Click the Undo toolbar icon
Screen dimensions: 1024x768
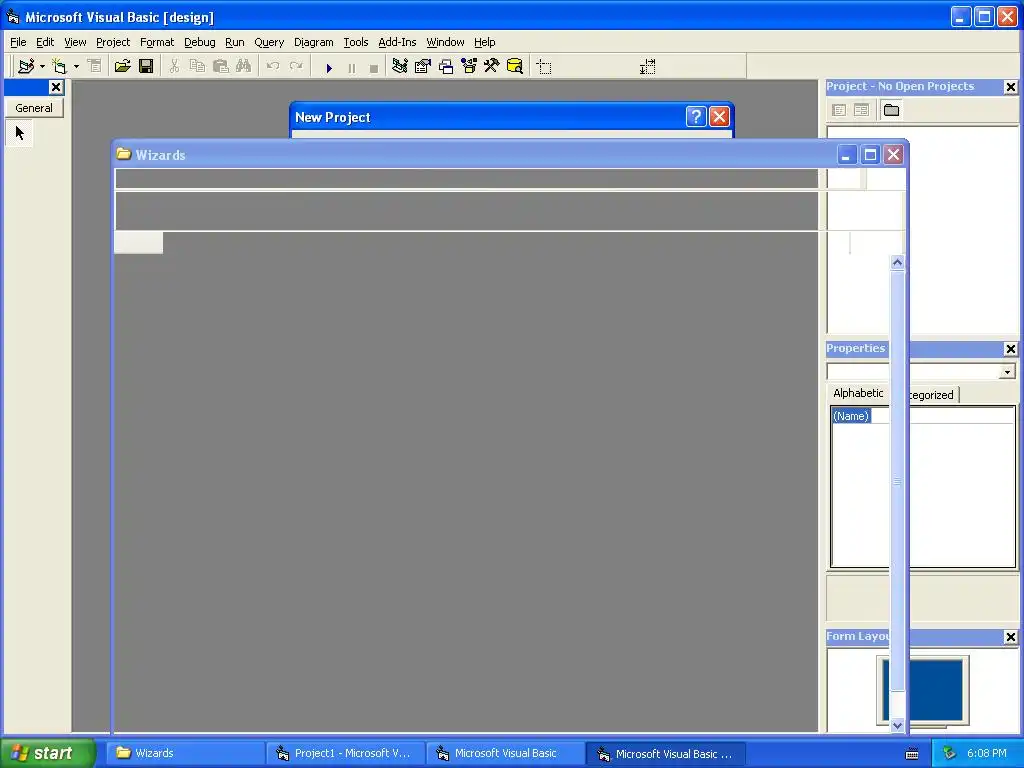pos(273,66)
